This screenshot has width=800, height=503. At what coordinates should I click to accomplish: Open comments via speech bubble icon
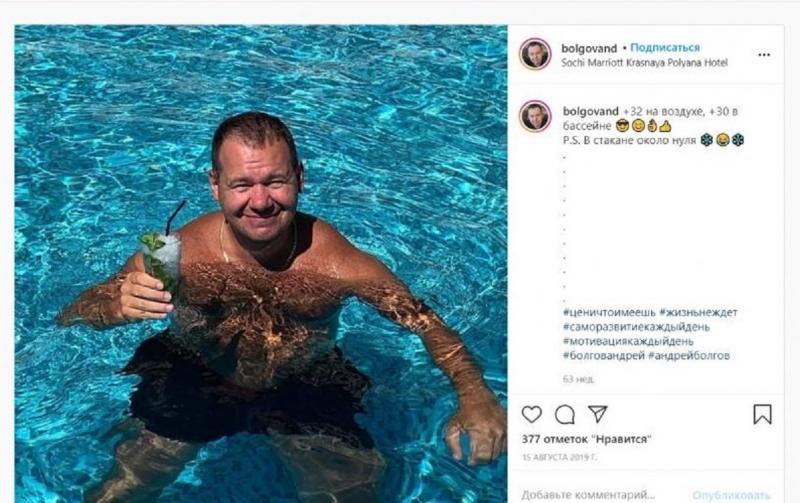click(x=565, y=414)
